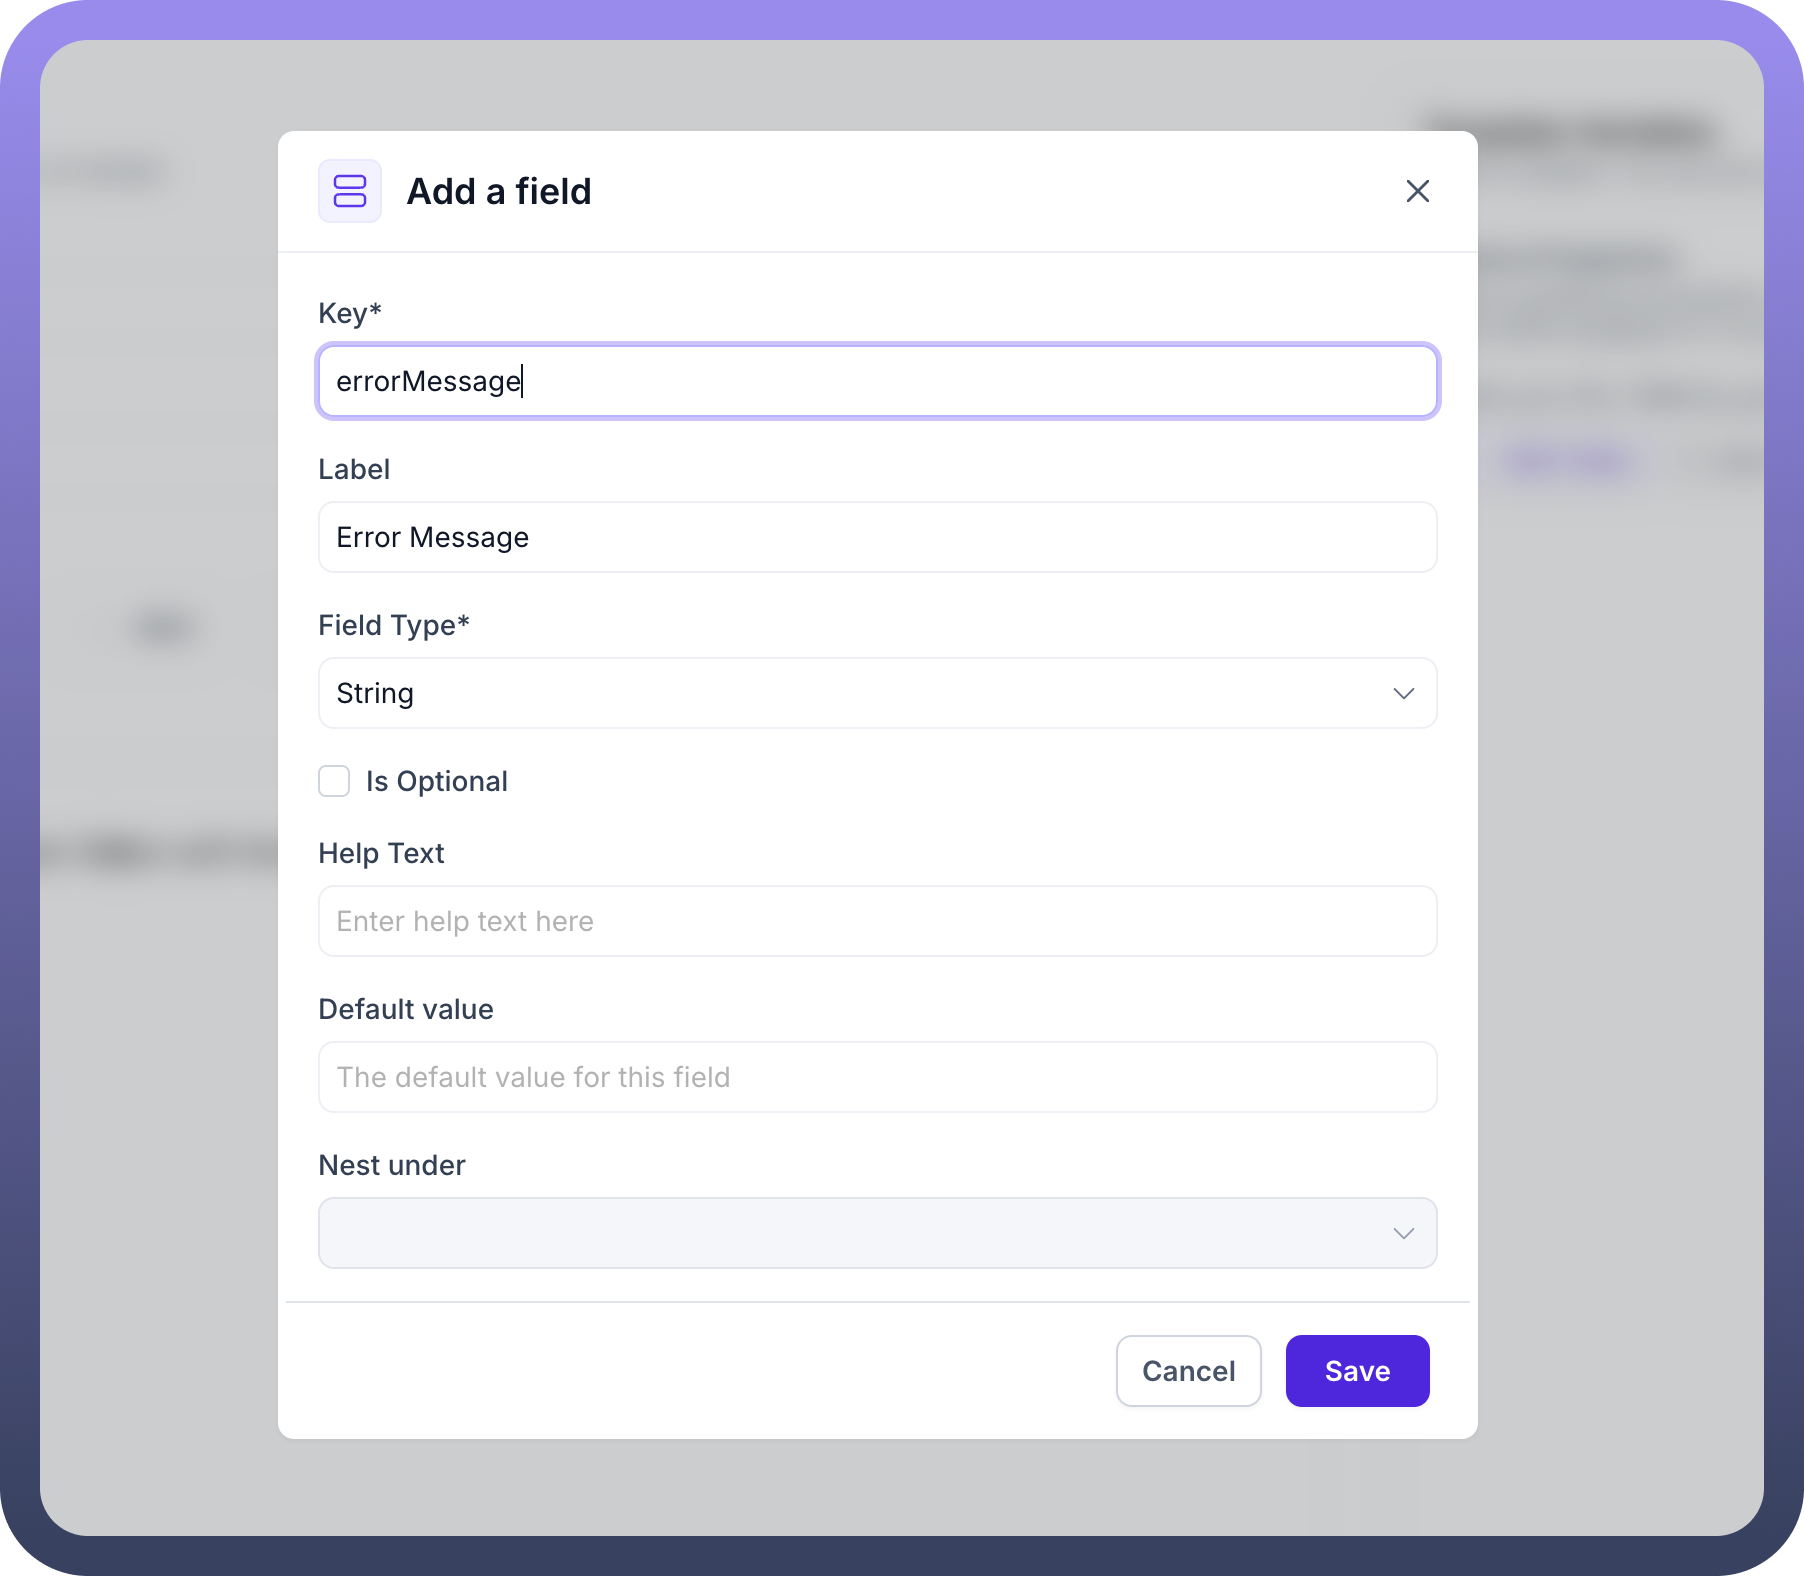The width and height of the screenshot is (1804, 1576).
Task: Click the "Label" heading above Error Message
Action: click(354, 469)
